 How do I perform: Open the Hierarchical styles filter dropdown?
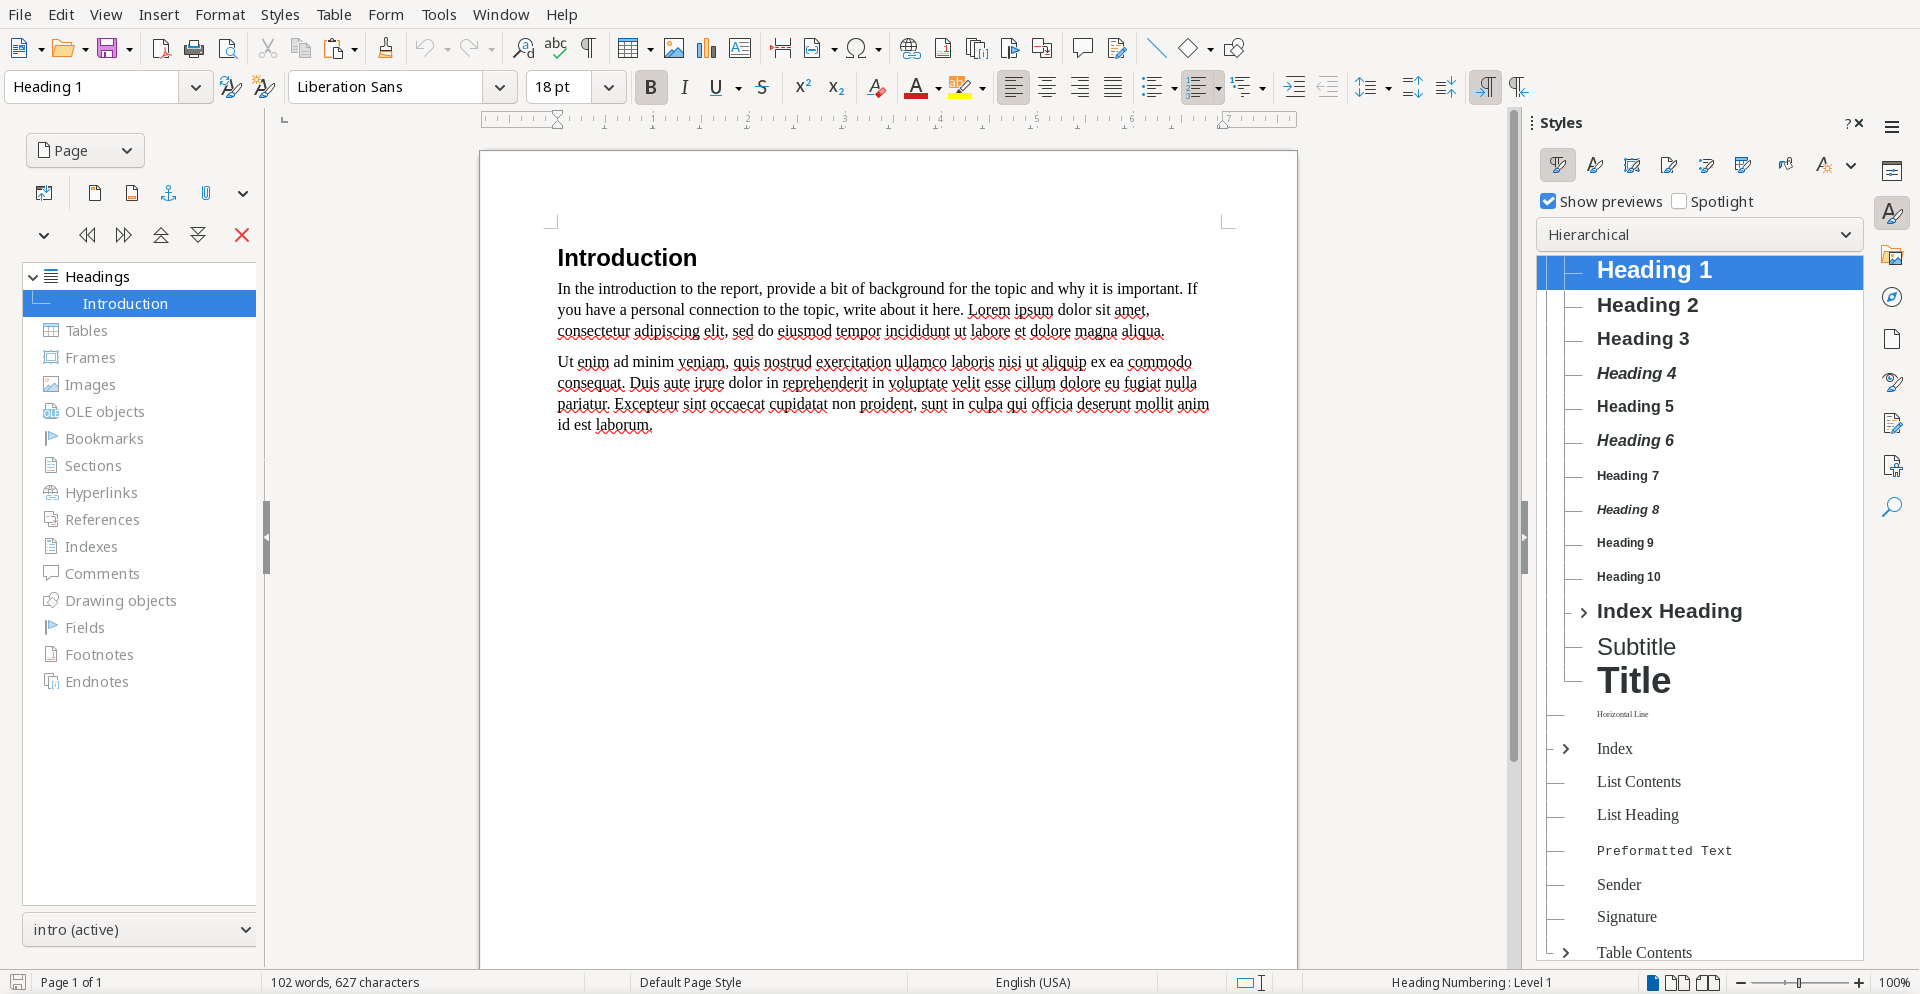point(1700,235)
